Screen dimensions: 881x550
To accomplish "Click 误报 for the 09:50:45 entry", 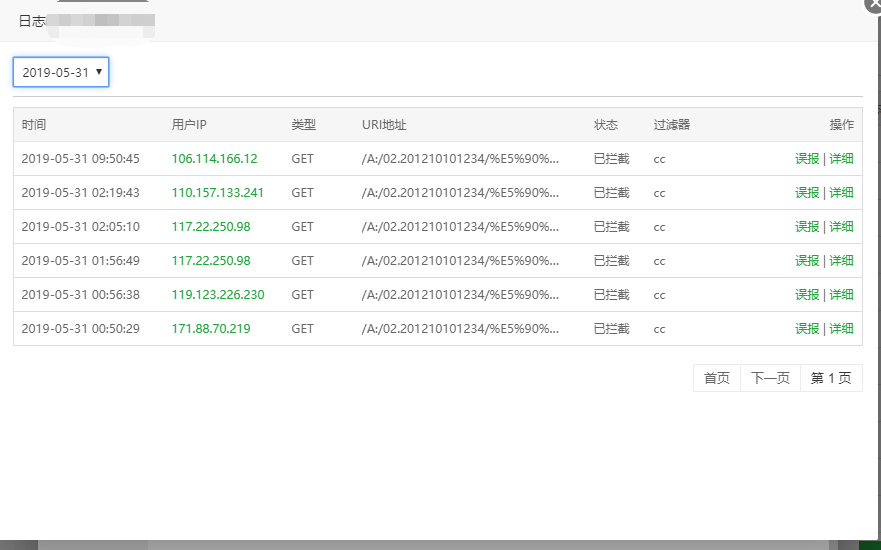I will 806,159.
